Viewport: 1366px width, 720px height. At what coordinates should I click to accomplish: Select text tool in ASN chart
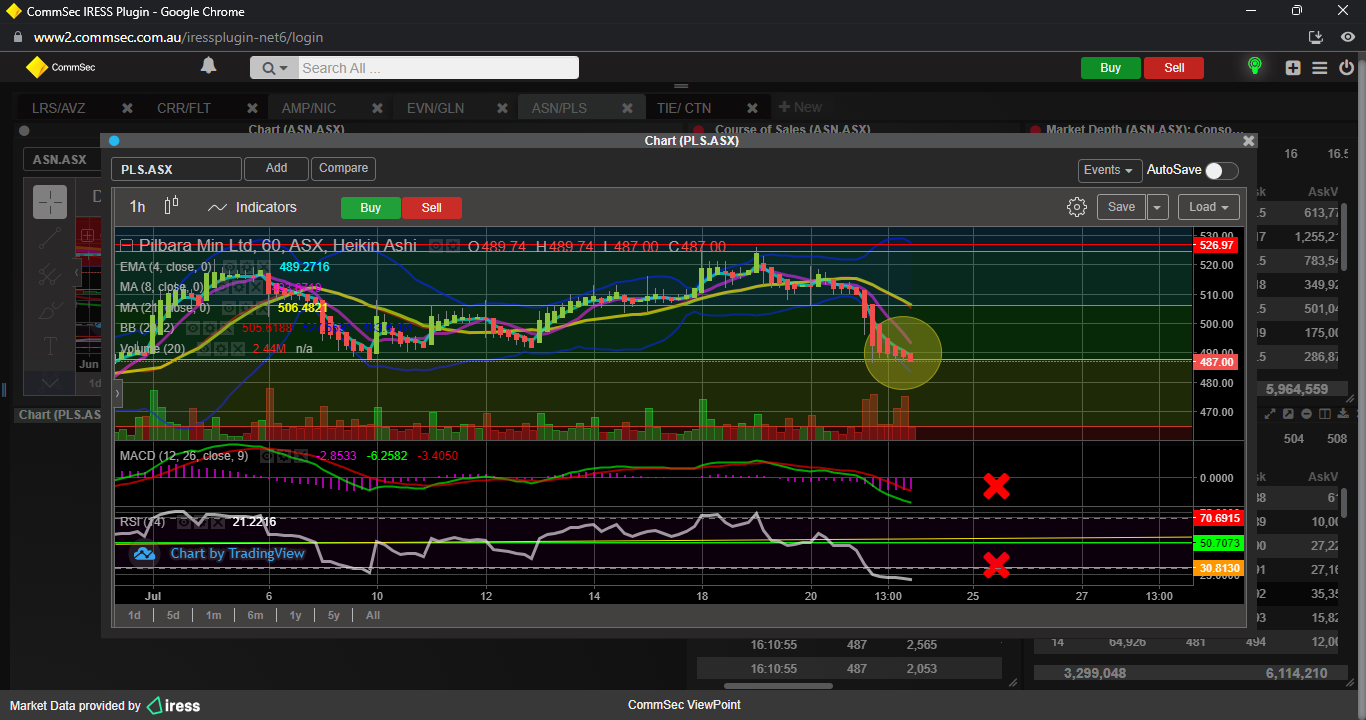point(50,347)
